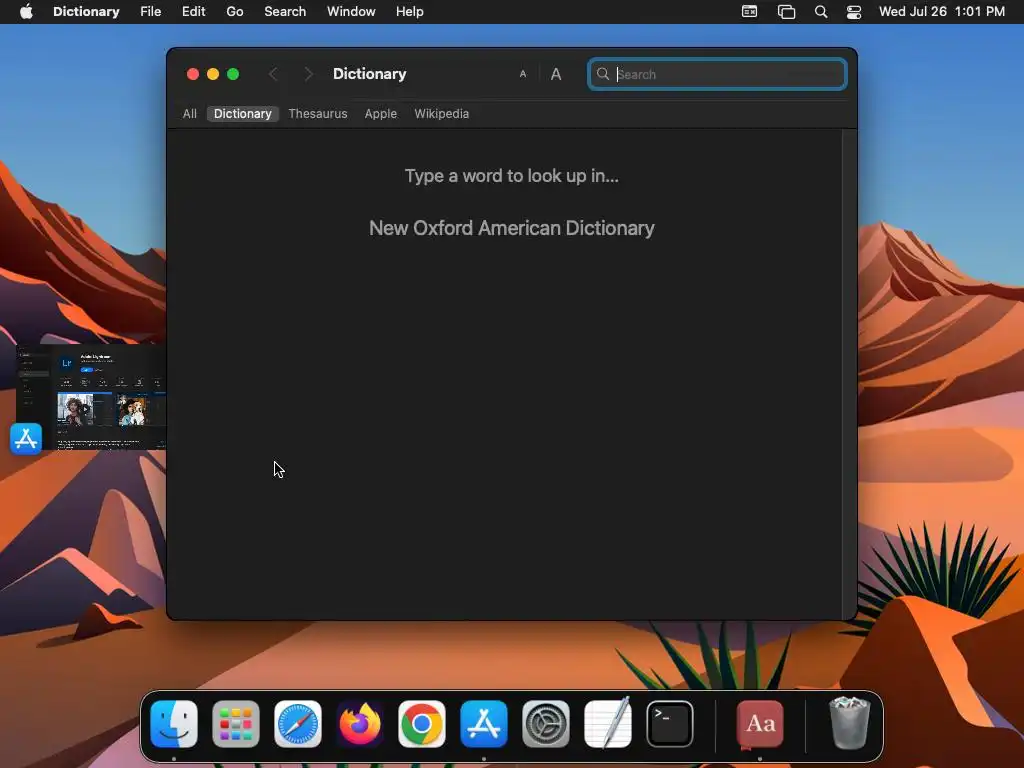1024x768 pixels.
Task: Open the Help menu
Action: pos(409,12)
